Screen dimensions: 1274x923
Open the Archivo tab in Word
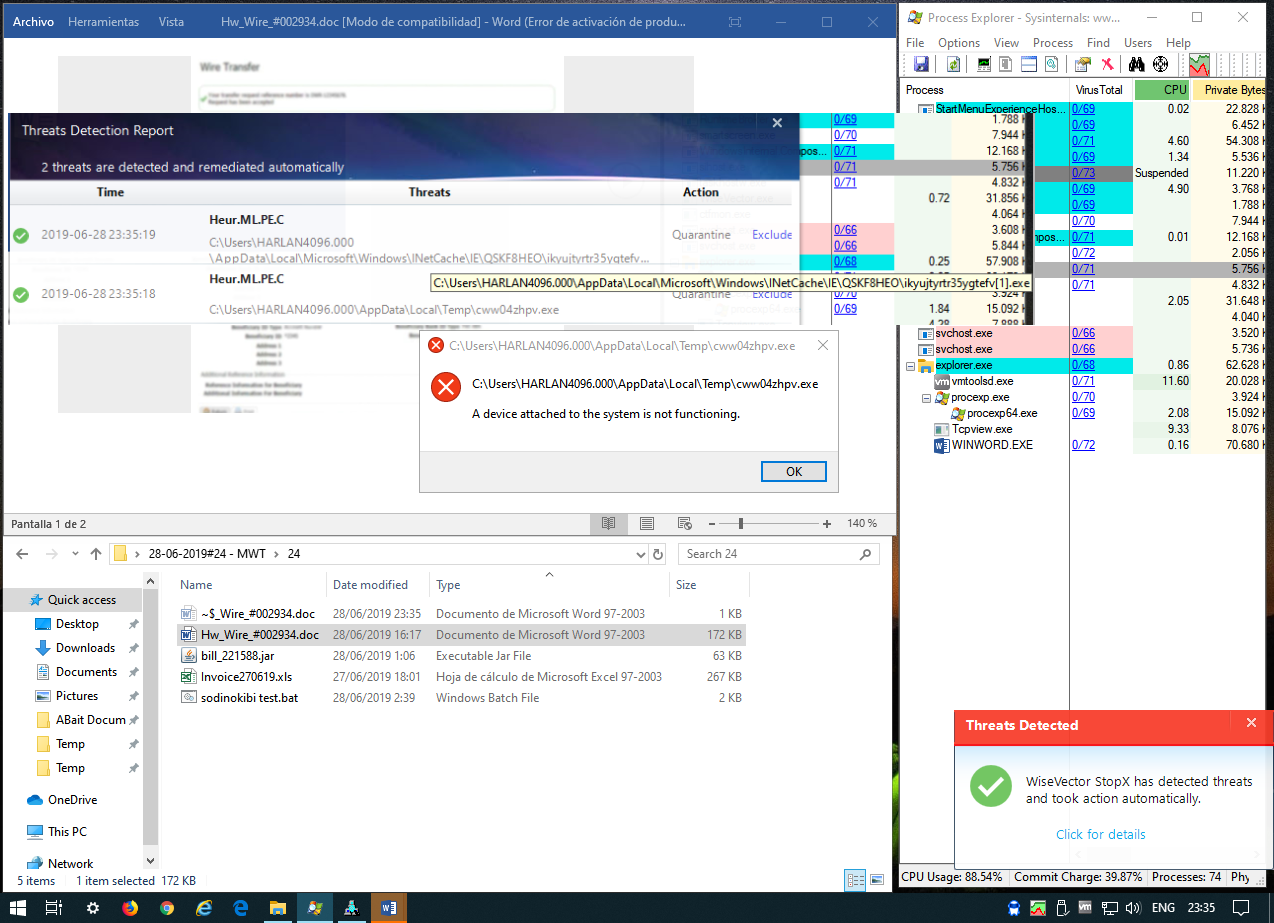click(x=33, y=22)
